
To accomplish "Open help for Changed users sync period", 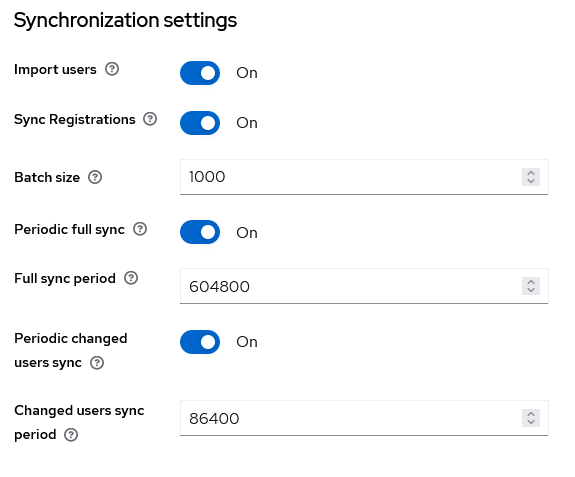I will (71, 434).
